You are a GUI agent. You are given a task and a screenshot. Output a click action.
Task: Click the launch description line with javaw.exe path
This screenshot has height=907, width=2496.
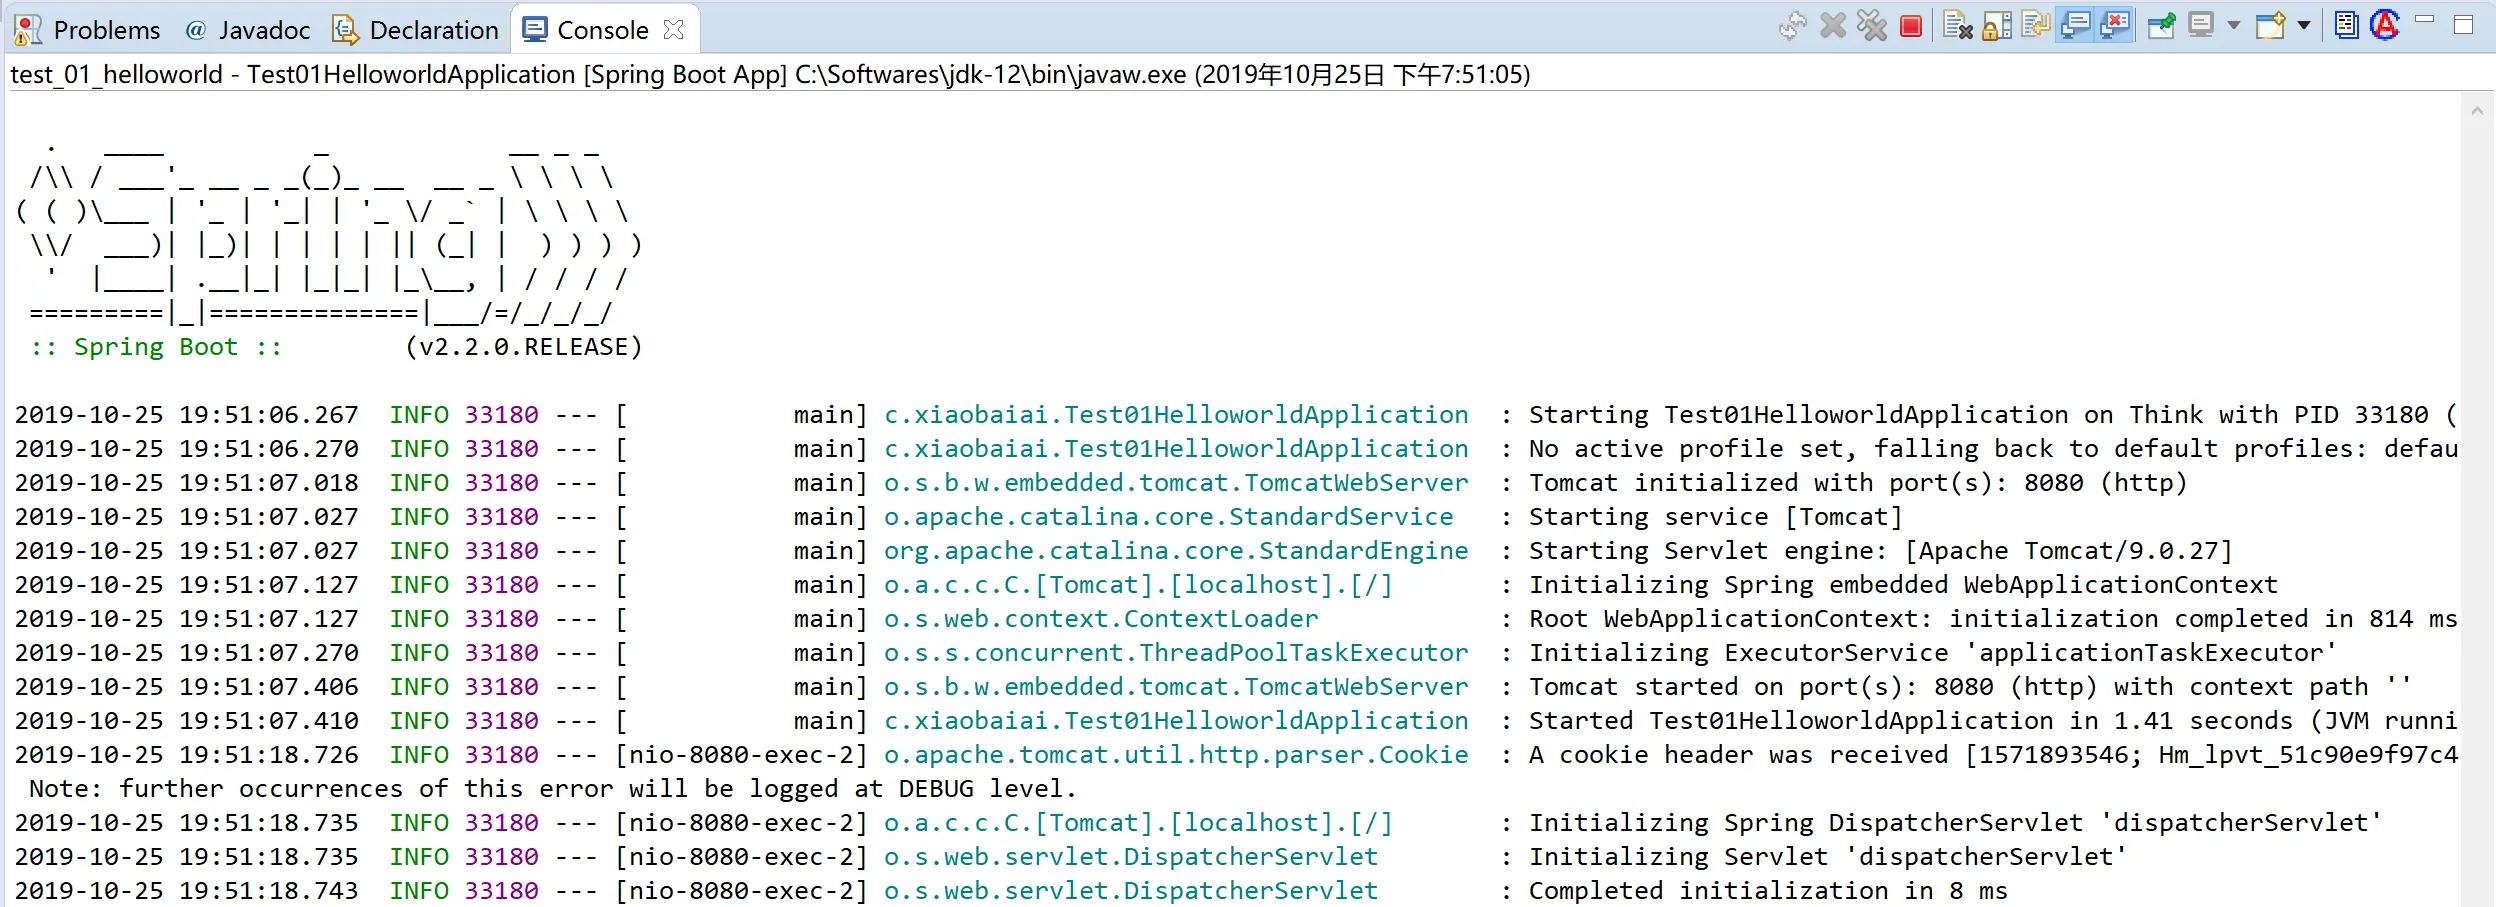click(x=770, y=75)
